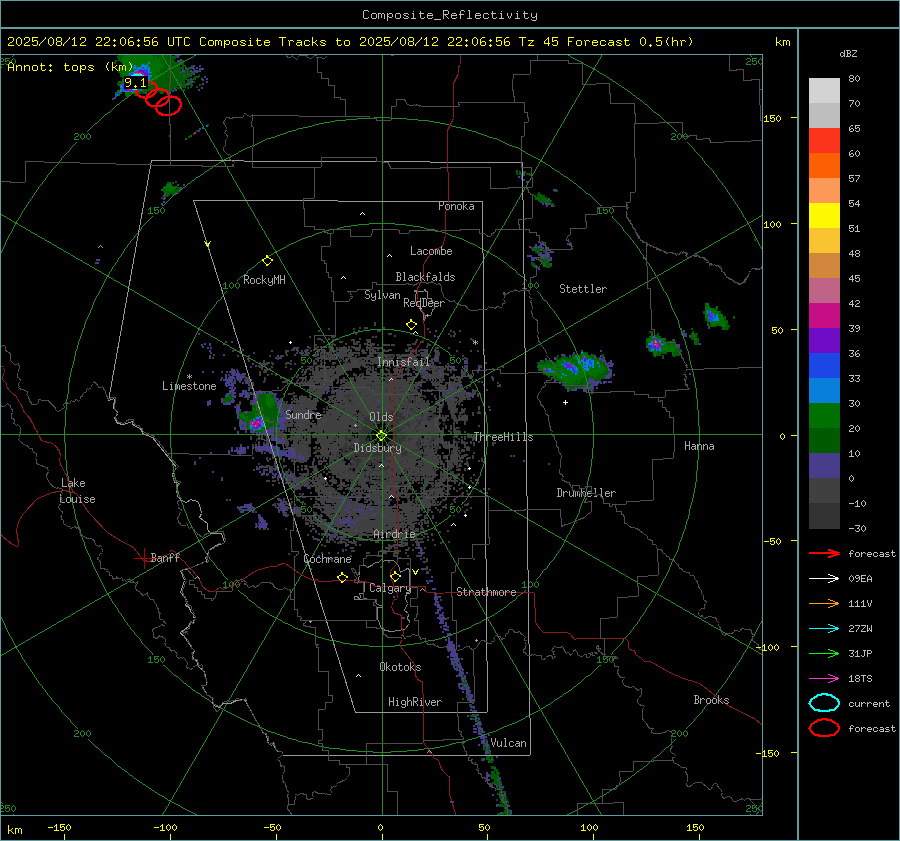Click the Ponoka city label

tap(456, 206)
